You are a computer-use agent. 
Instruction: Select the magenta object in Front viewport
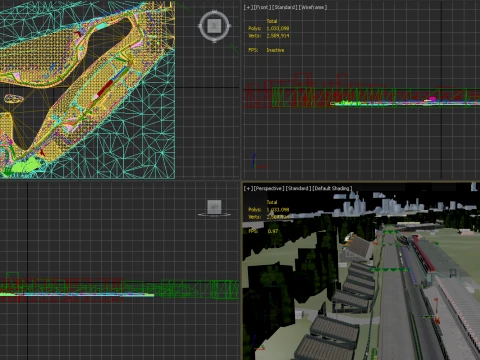click(432, 99)
